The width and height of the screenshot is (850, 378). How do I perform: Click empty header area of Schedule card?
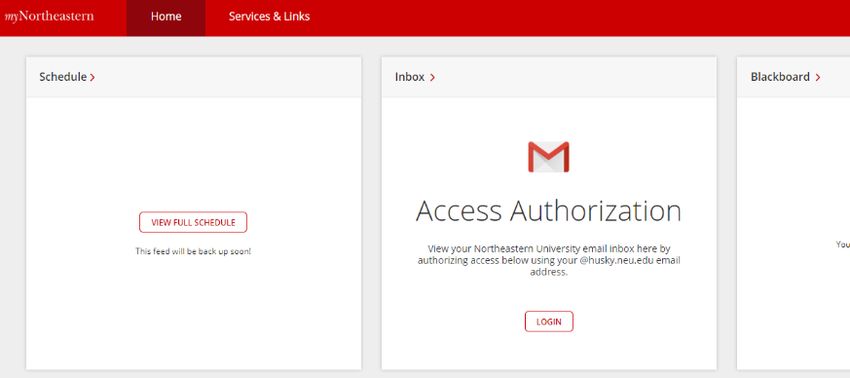[x=228, y=78]
